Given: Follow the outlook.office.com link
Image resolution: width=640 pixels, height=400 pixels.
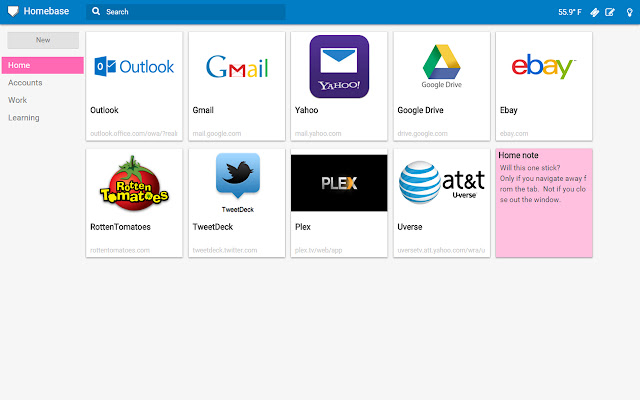Looking at the screenshot, I should 134,133.
